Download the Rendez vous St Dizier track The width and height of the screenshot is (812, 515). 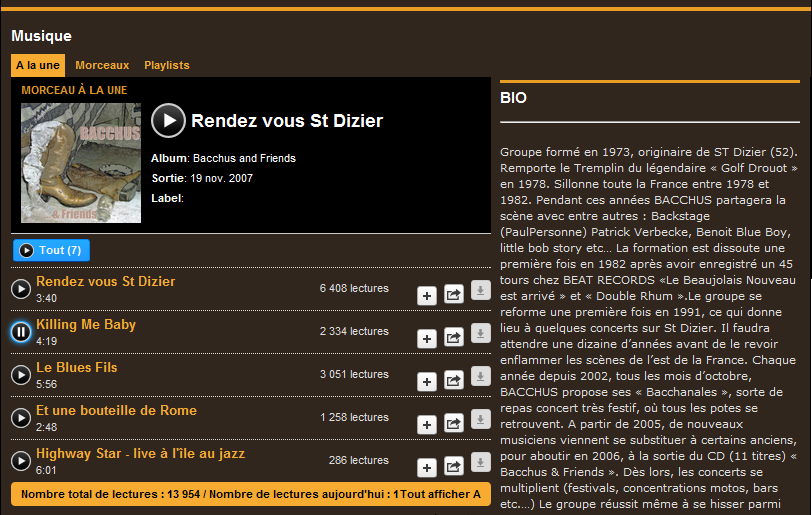481,291
